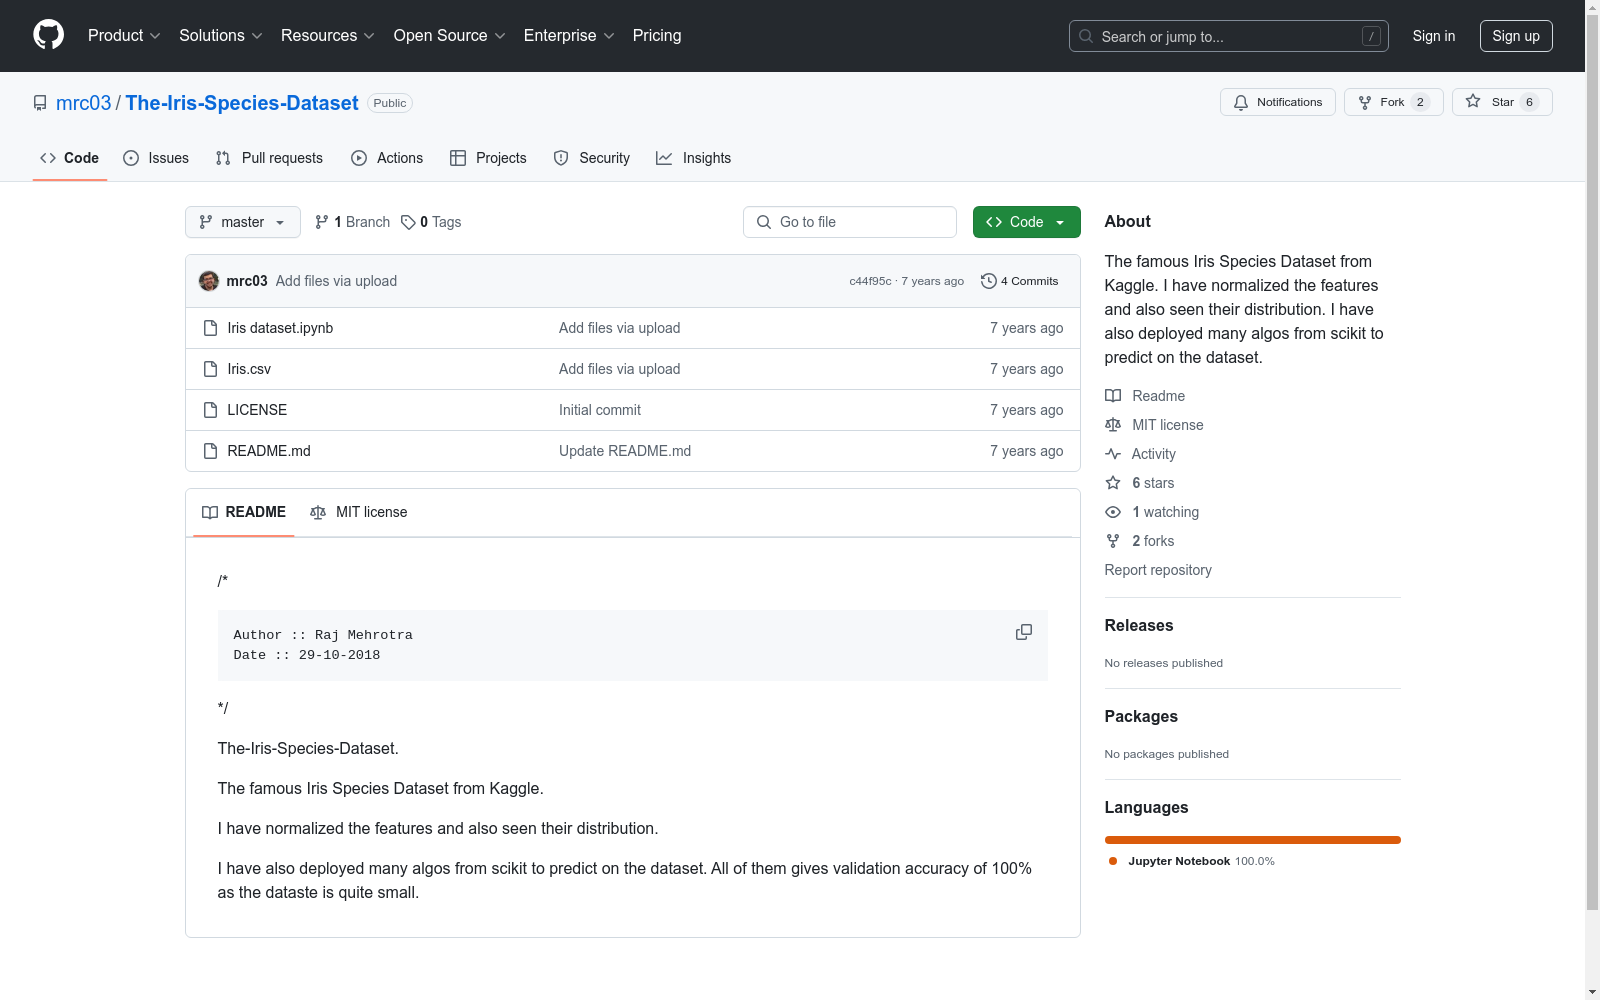The image size is (1600, 1000).
Task: Click 'Initial commit' message in LICENSE row
Action: coord(600,410)
